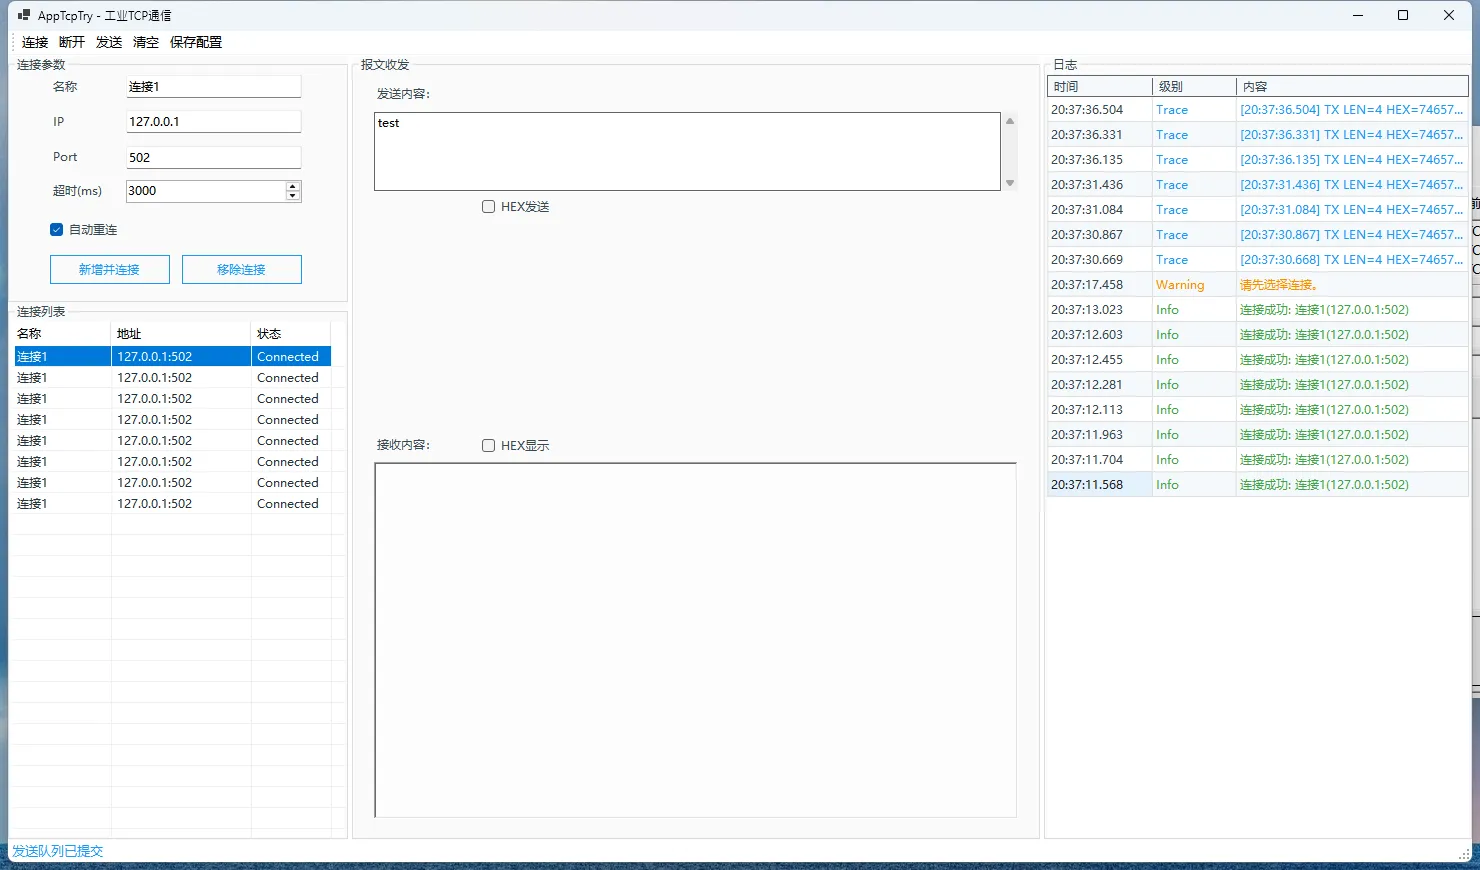
Task: Click the 状态 column header in connection list
Action: click(x=290, y=334)
